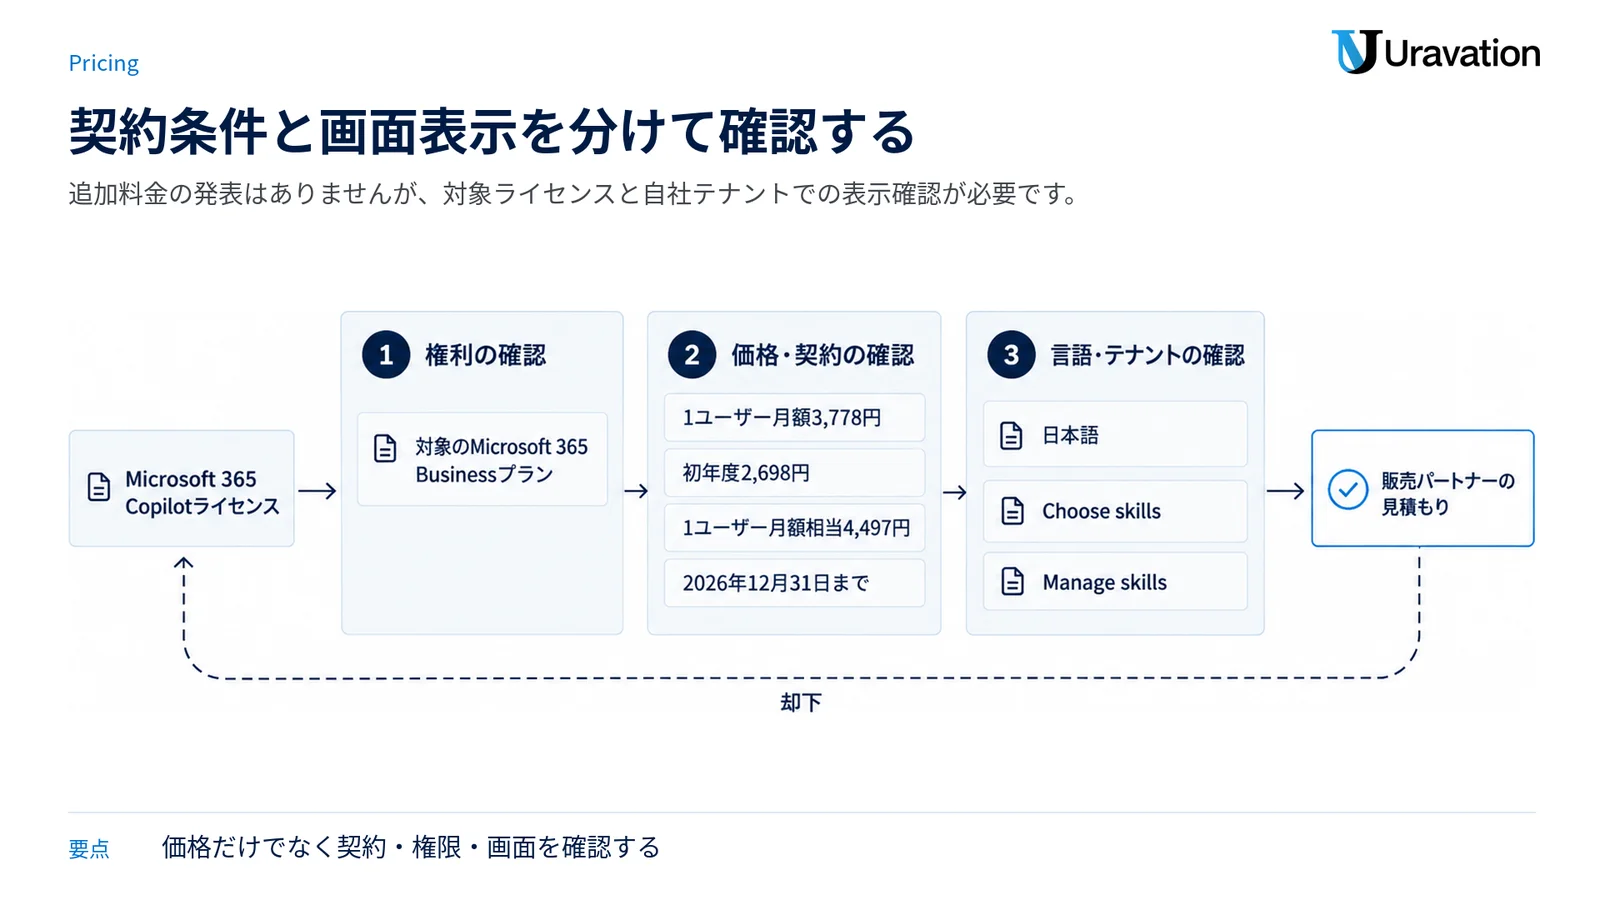Screen dimensions: 1600x900
Task: Select the Choose skills label
Action: click(x=1101, y=511)
